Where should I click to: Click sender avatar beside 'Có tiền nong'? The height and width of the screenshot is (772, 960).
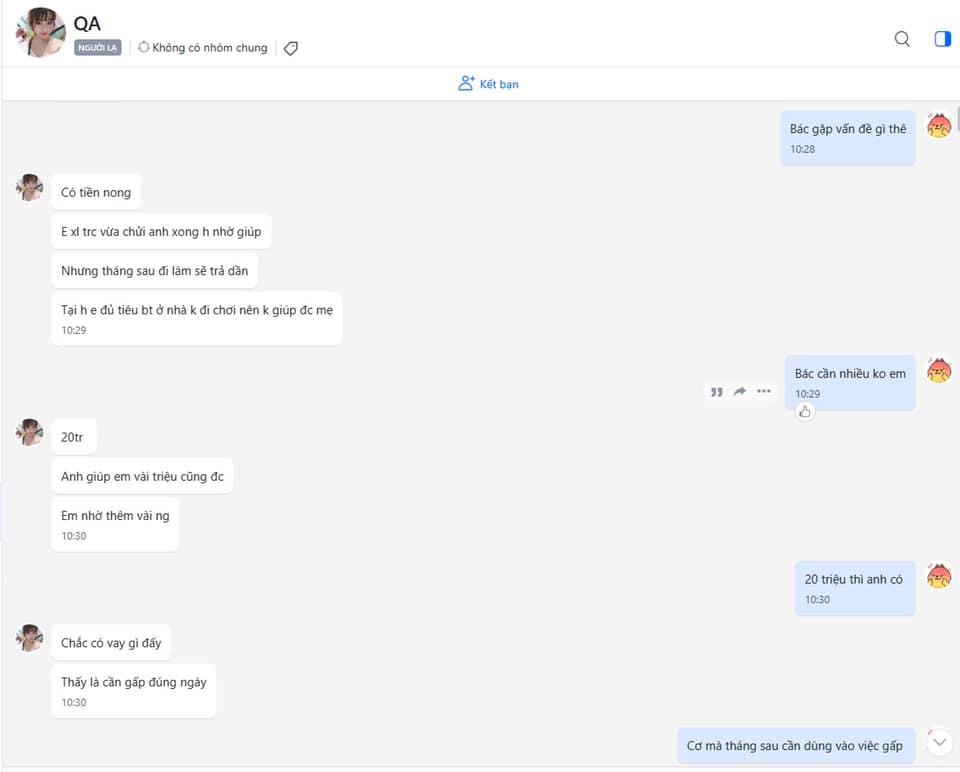point(29,187)
